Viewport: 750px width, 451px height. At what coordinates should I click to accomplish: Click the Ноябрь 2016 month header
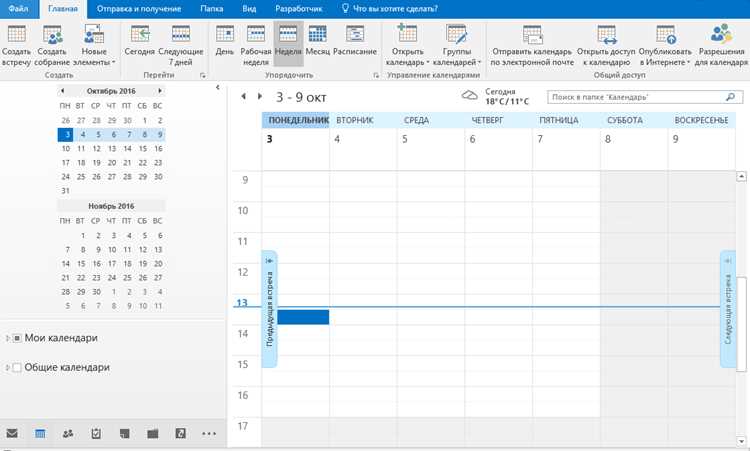point(111,206)
